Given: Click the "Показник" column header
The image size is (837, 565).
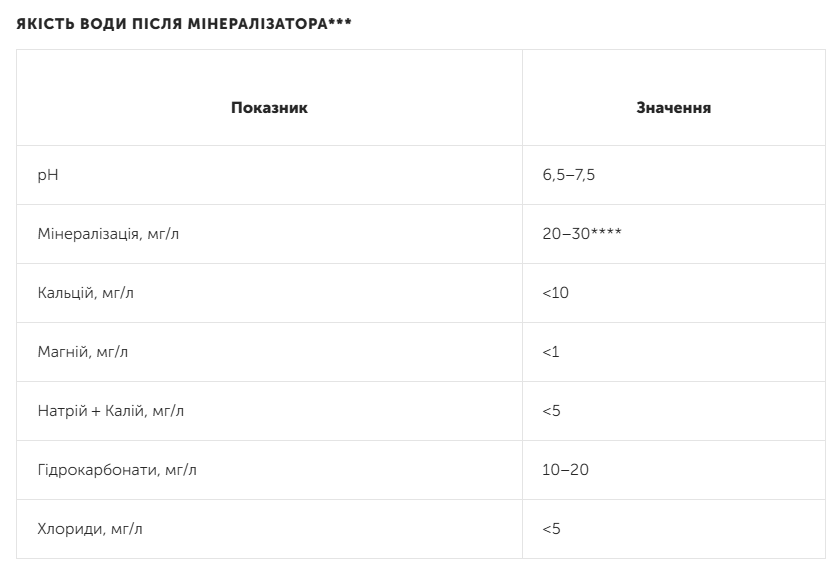Looking at the screenshot, I should (x=269, y=108).
